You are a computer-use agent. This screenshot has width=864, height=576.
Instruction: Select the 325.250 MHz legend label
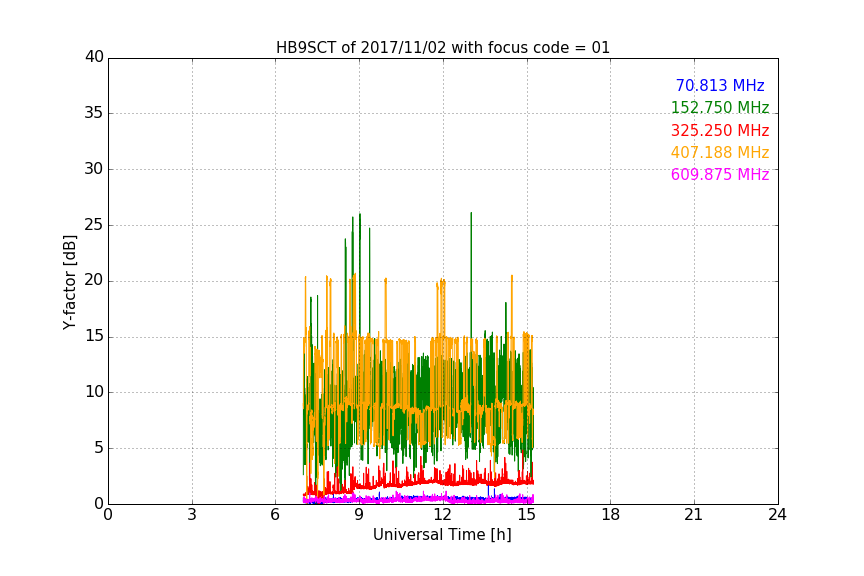pos(720,130)
